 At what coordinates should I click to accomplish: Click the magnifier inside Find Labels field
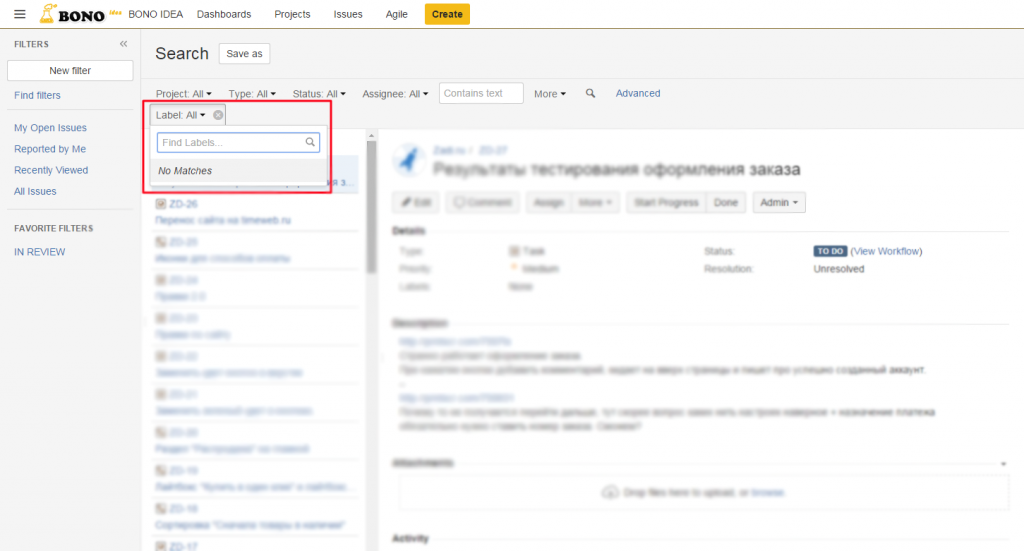point(311,143)
